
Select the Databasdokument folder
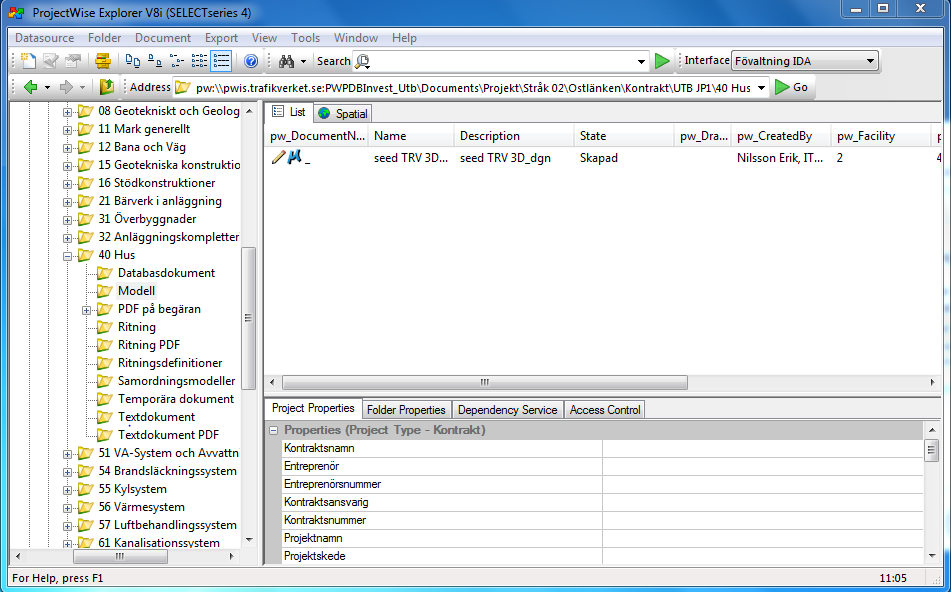(166, 273)
